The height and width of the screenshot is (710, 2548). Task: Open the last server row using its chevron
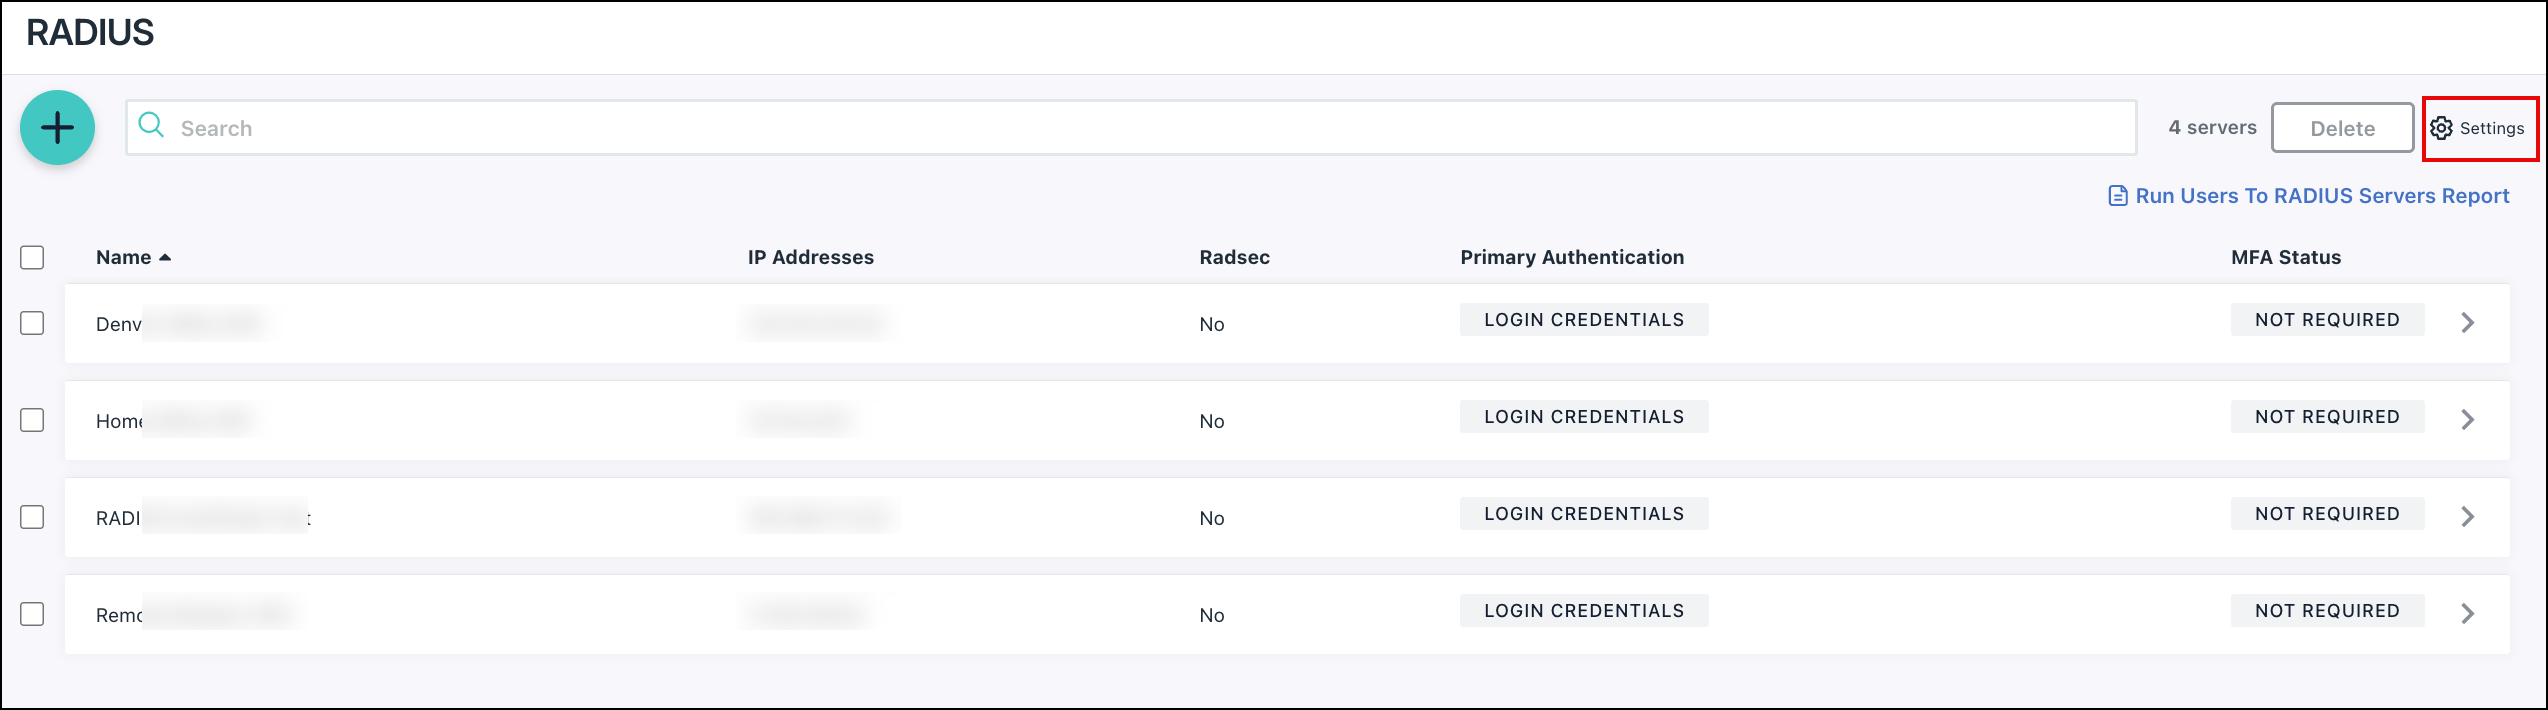(x=2467, y=613)
